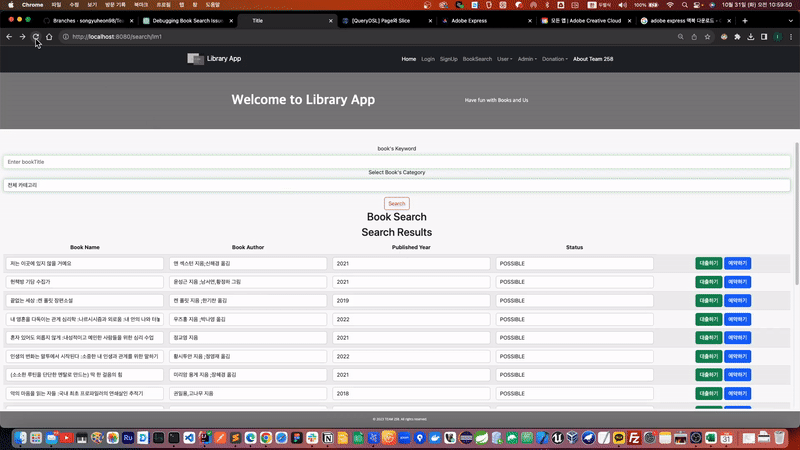Go to About Team 258 page
800x450 pixels.
tap(594, 59)
